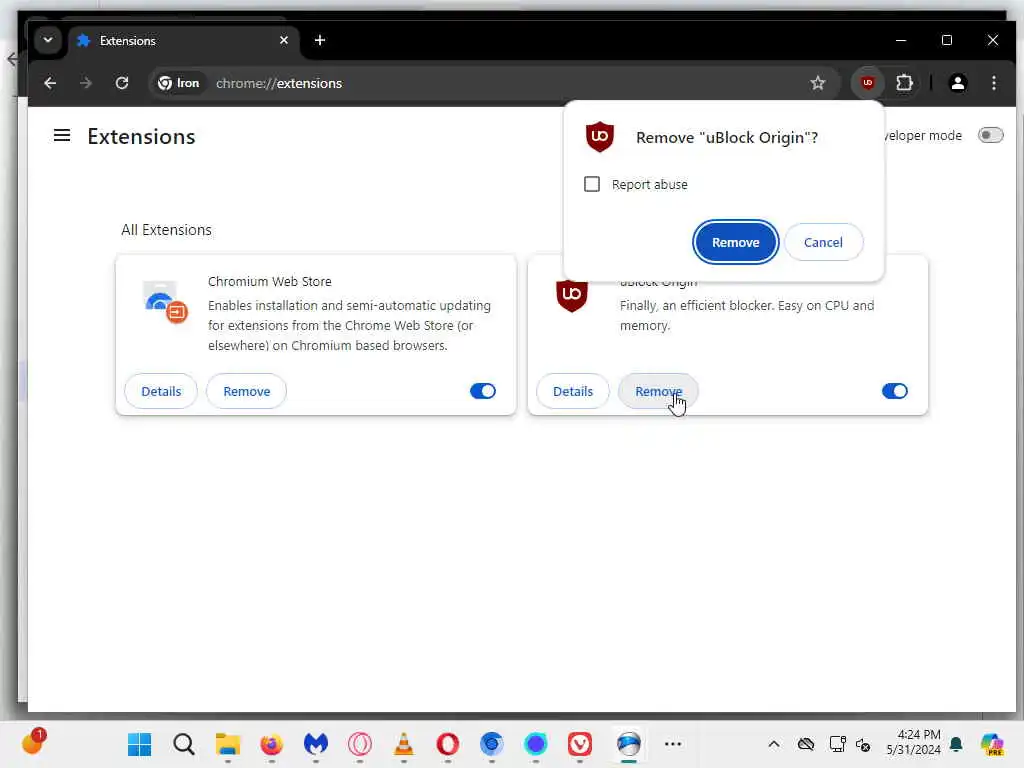The height and width of the screenshot is (768, 1024).
Task: Open the Extensions hamburger menu
Action: (62, 136)
